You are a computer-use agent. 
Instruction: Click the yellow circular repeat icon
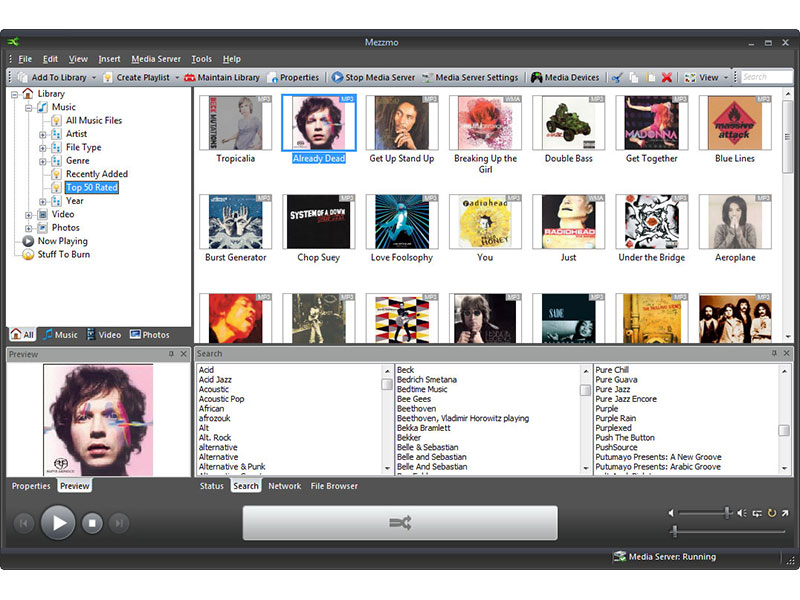772,513
